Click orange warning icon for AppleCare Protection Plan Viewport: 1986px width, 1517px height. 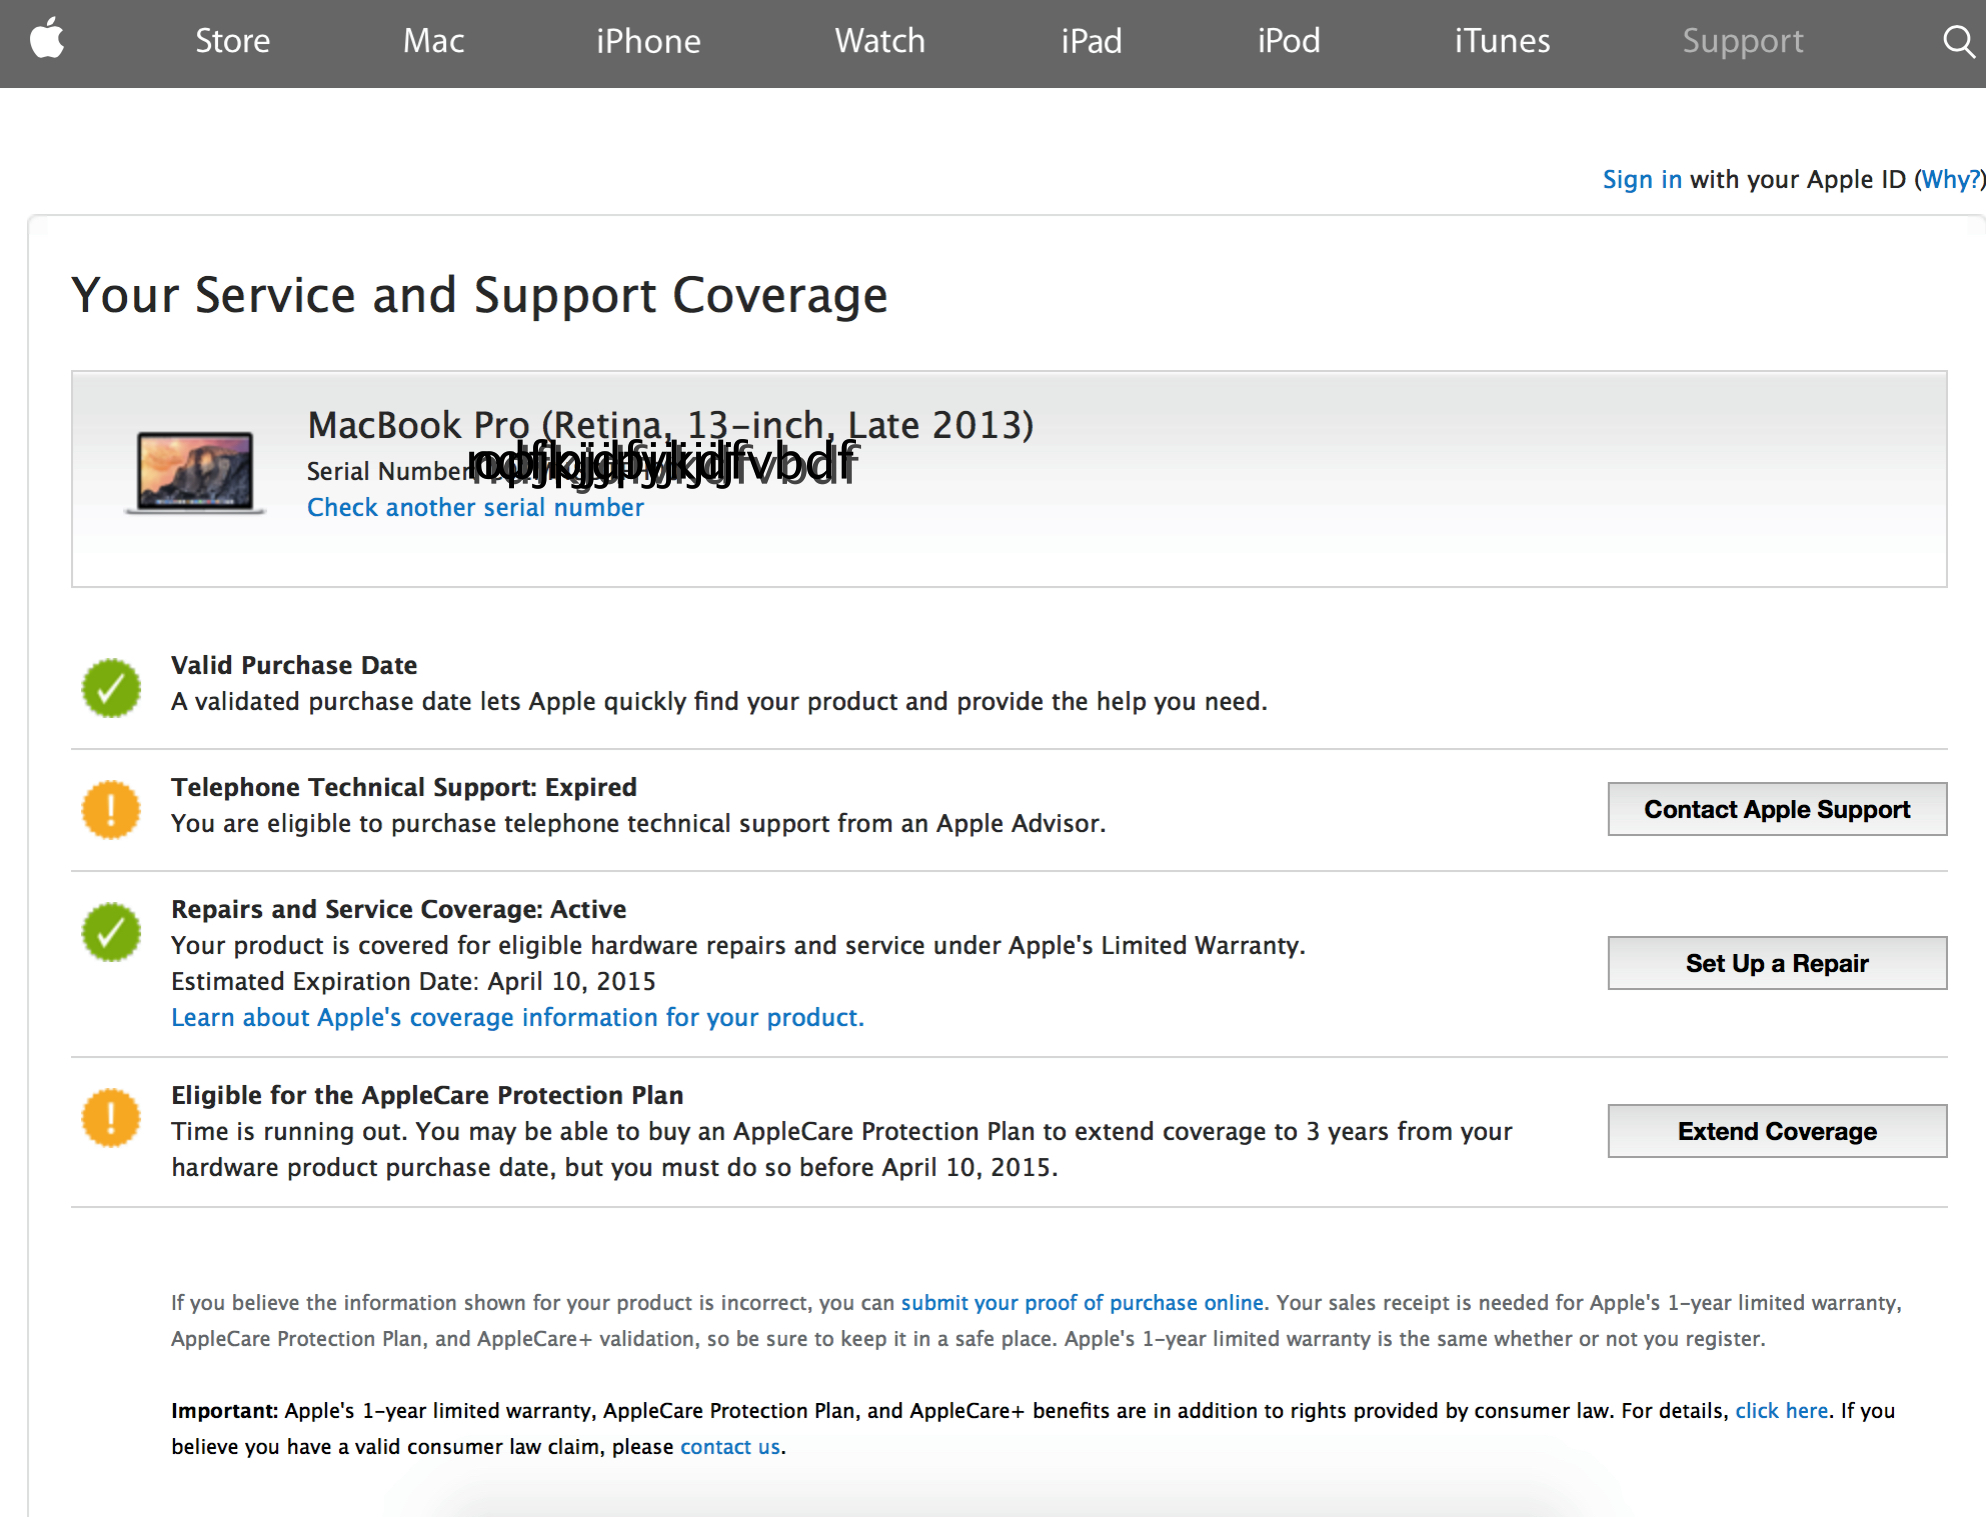pyautogui.click(x=111, y=1117)
